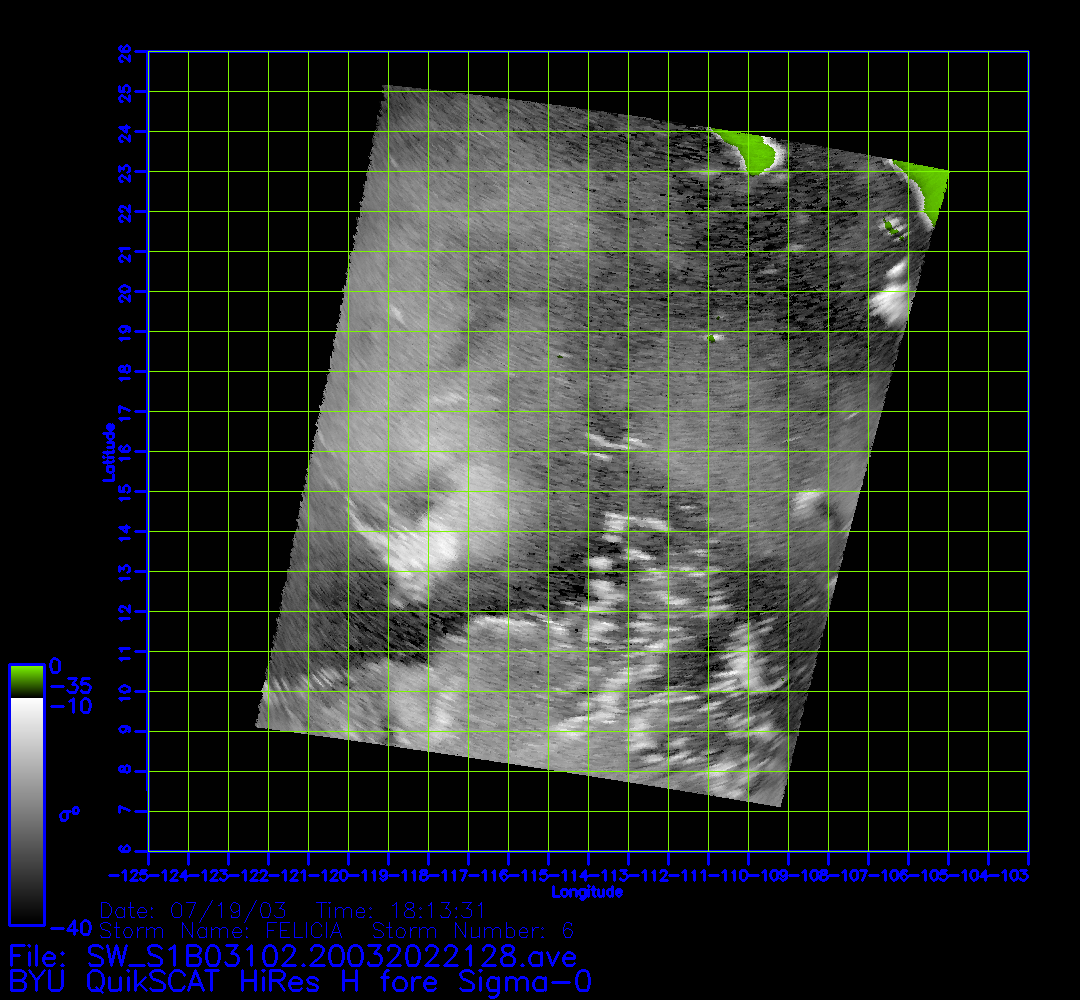Click the small green island near 21.5N, 106.5W

pos(892,228)
